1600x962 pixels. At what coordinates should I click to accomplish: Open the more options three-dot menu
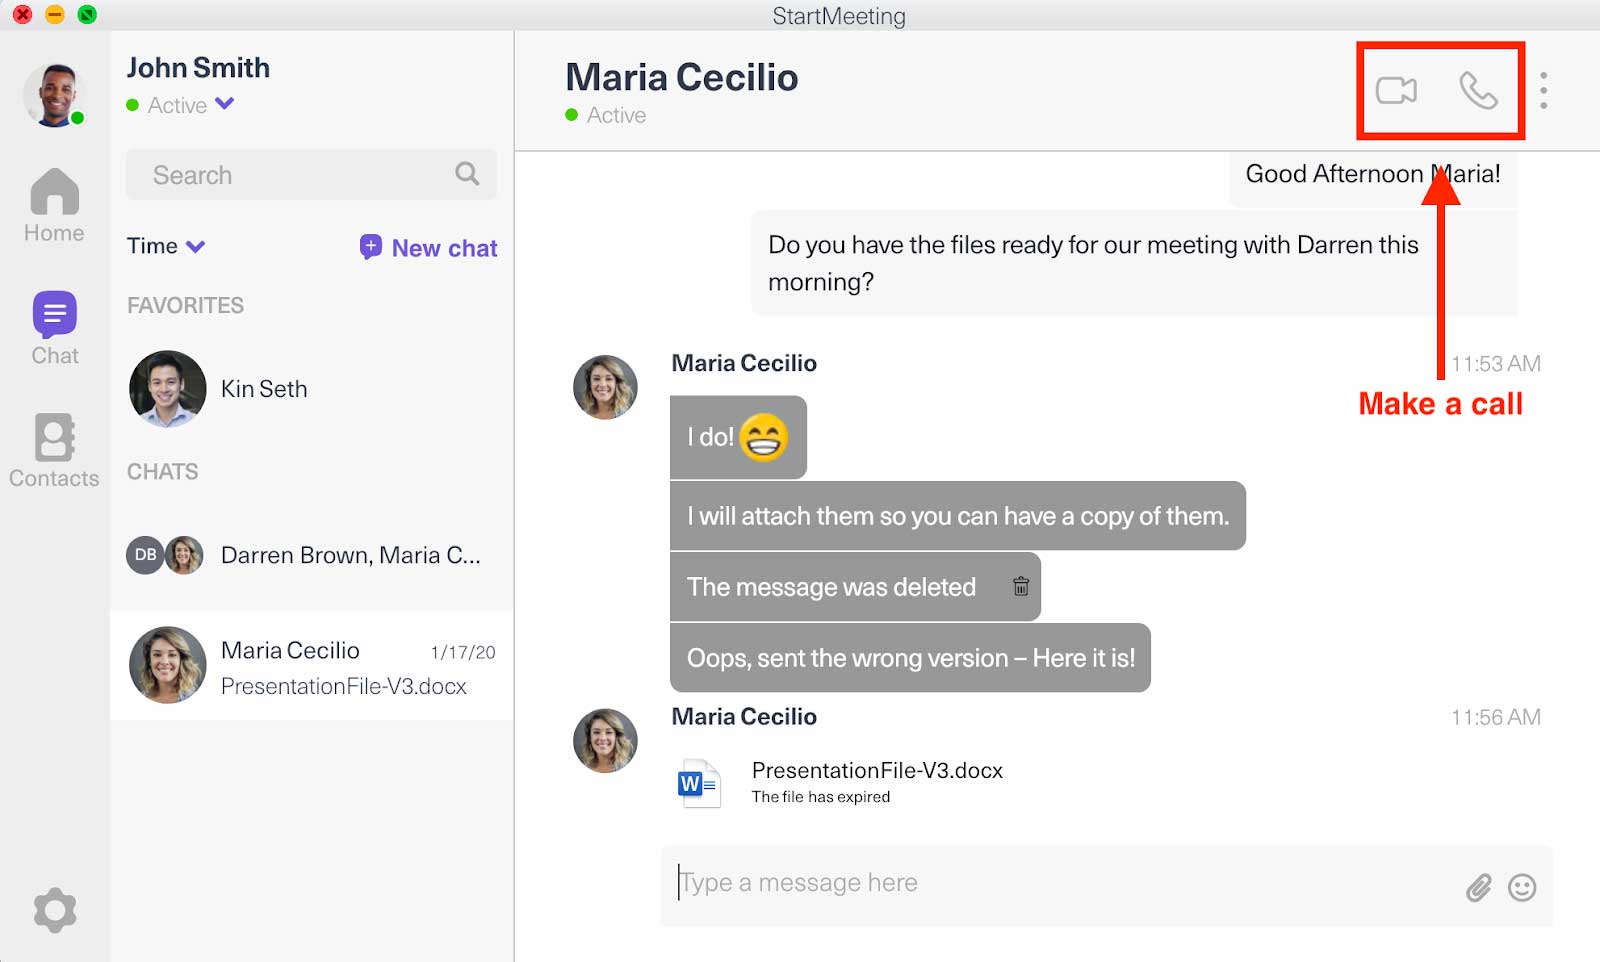(x=1544, y=90)
